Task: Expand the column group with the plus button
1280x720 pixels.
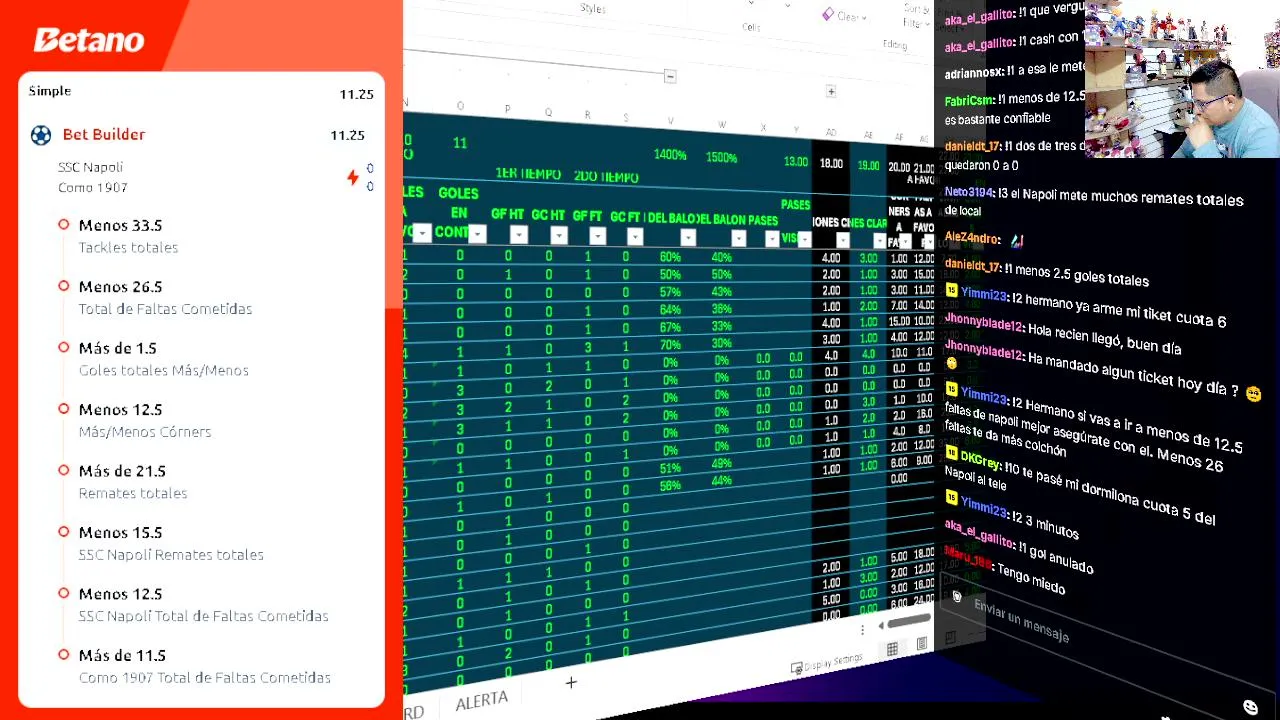Action: (x=830, y=92)
